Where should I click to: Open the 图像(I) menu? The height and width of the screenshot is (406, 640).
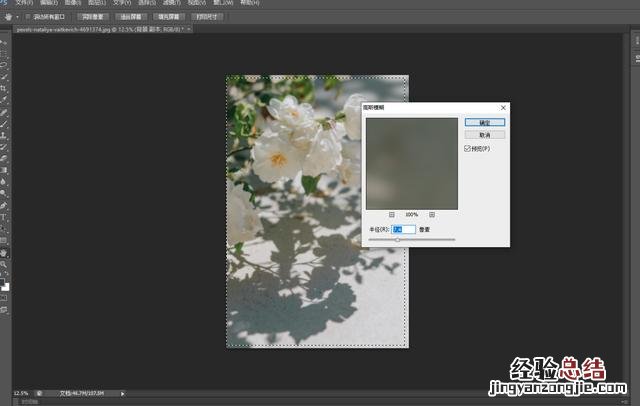73,2
